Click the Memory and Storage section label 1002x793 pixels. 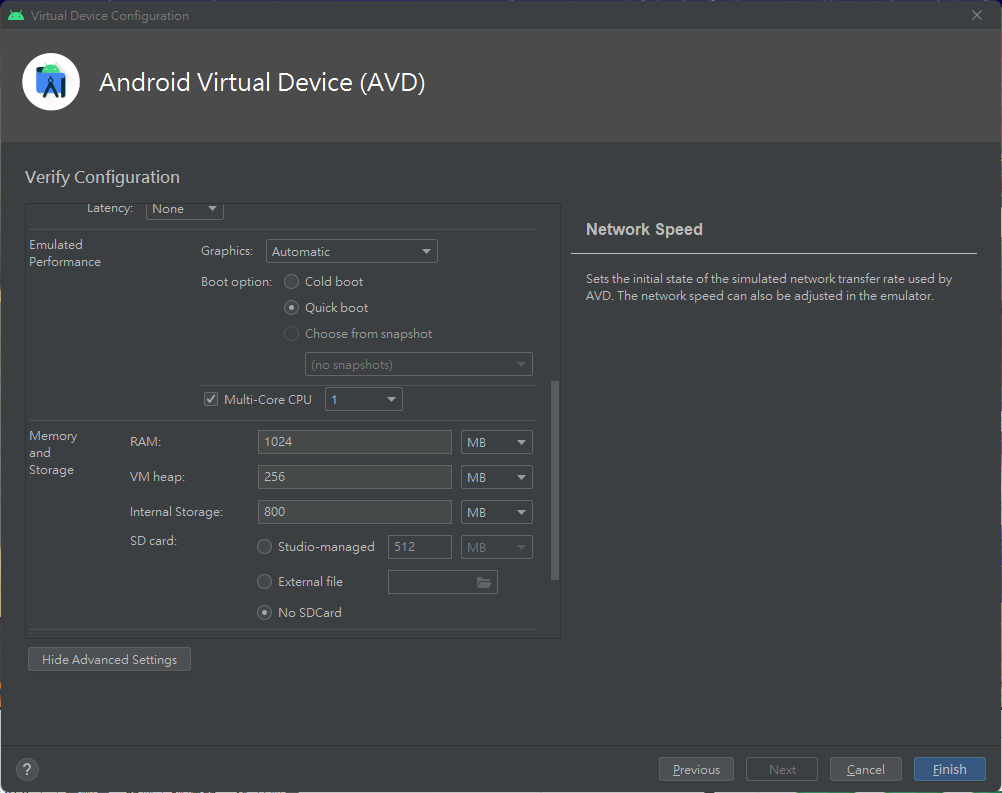click(x=53, y=452)
